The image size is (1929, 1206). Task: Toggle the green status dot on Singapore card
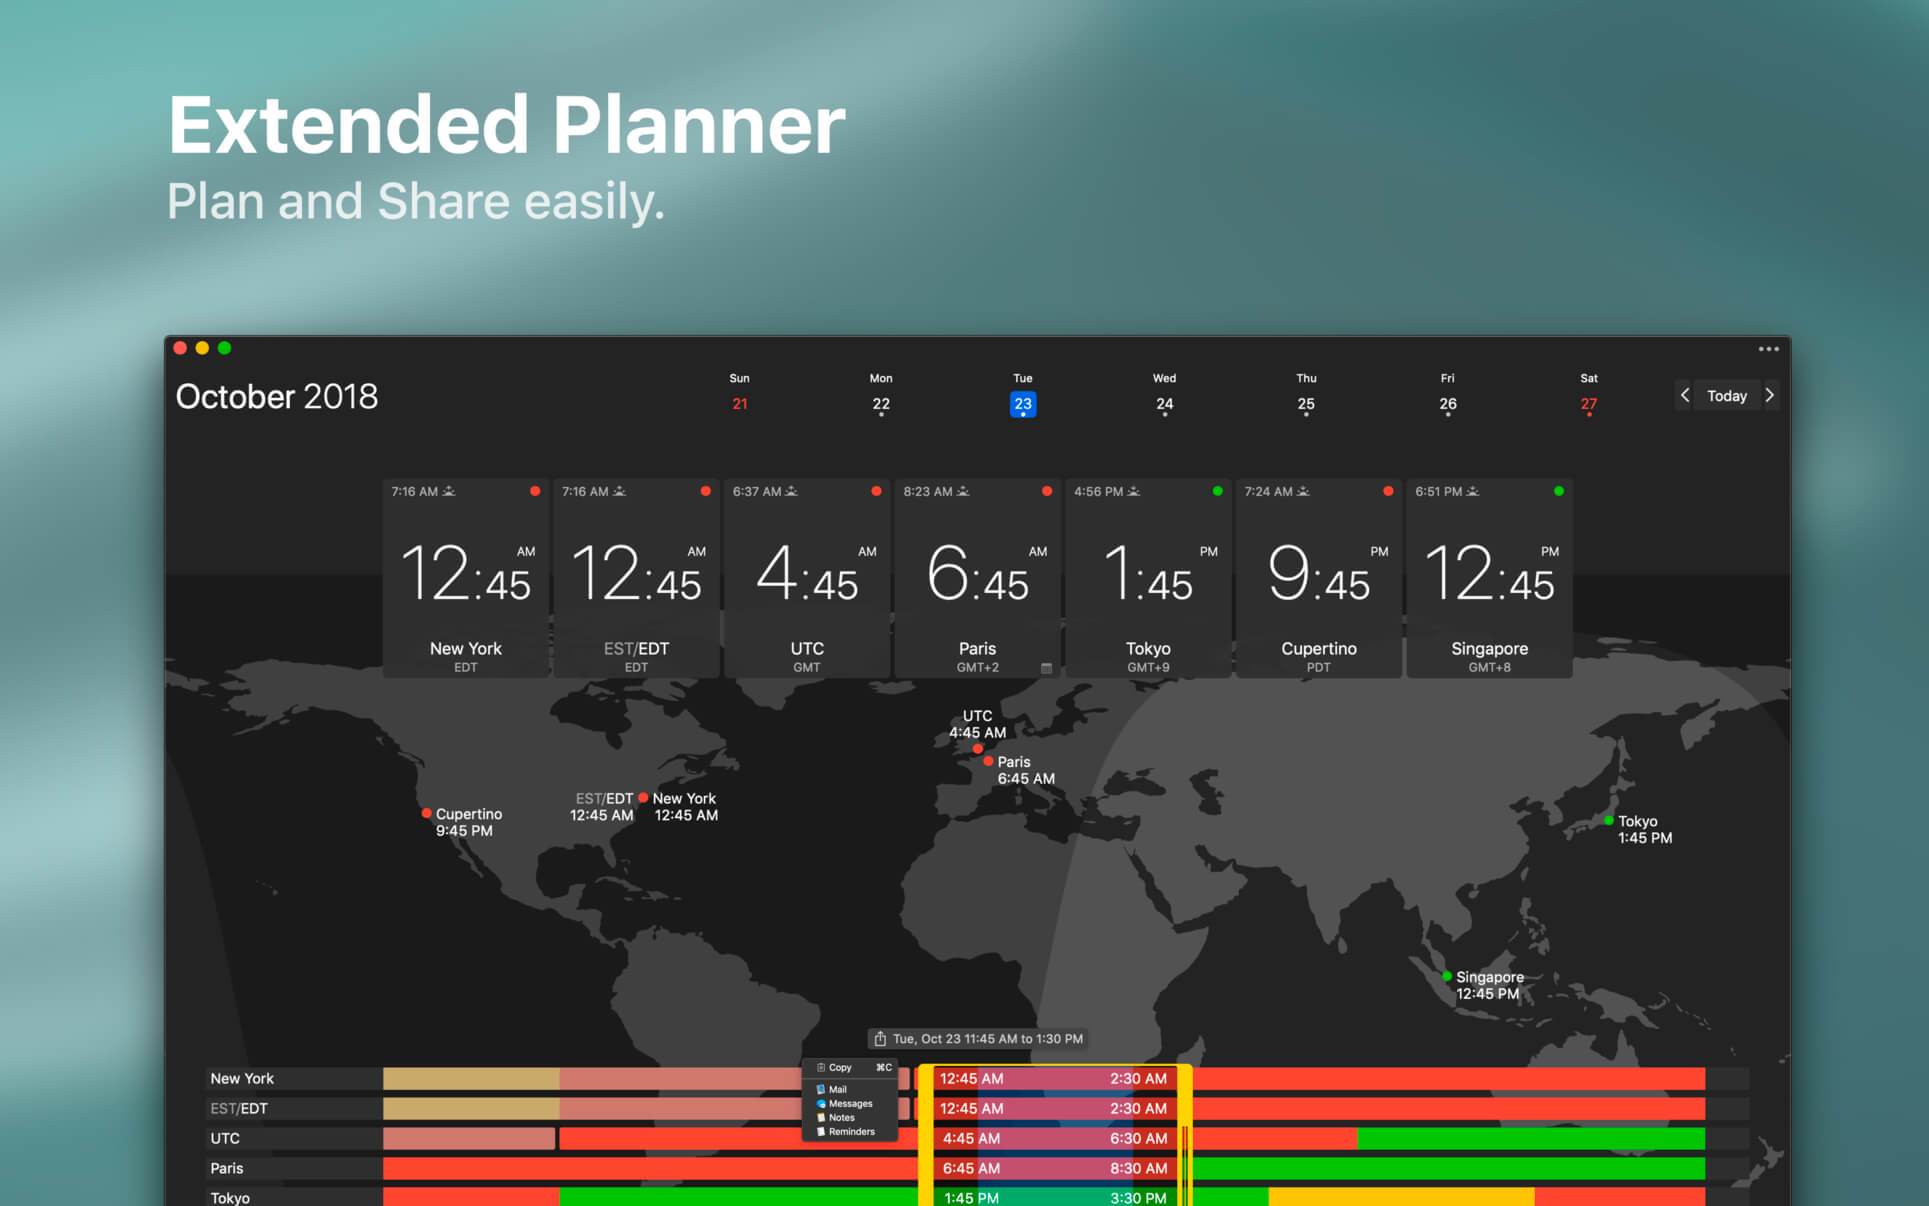click(x=1558, y=491)
